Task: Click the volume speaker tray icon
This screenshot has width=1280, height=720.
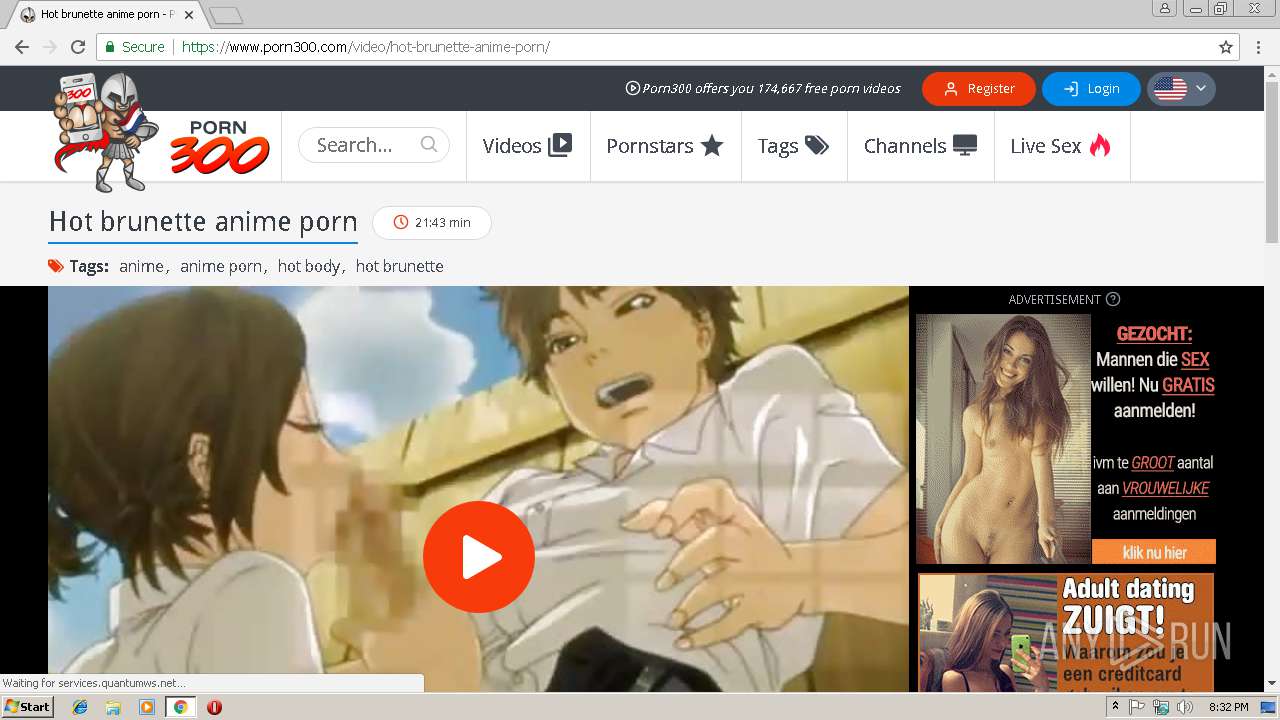Action: [1185, 707]
